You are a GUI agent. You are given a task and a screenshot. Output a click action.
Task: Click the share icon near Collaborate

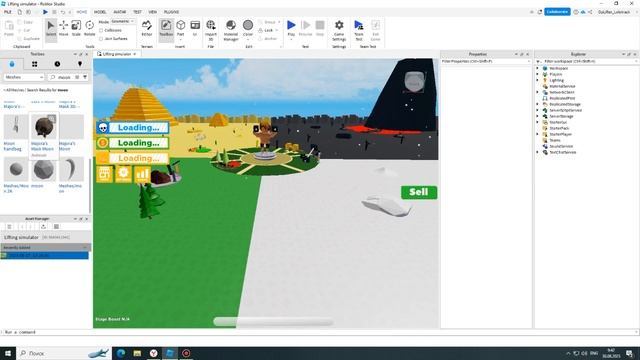[590, 12]
